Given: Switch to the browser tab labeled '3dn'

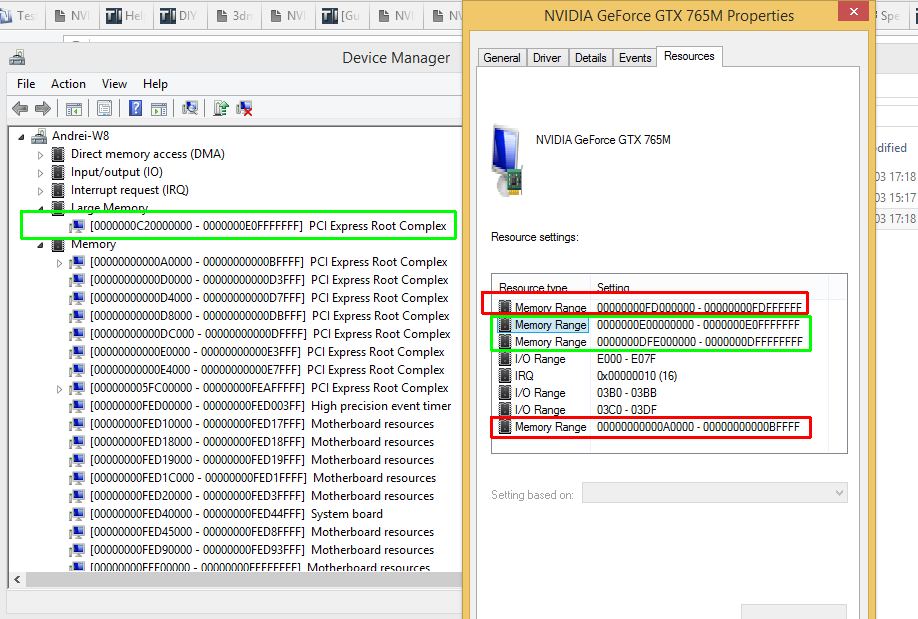Looking at the screenshot, I should [234, 16].
